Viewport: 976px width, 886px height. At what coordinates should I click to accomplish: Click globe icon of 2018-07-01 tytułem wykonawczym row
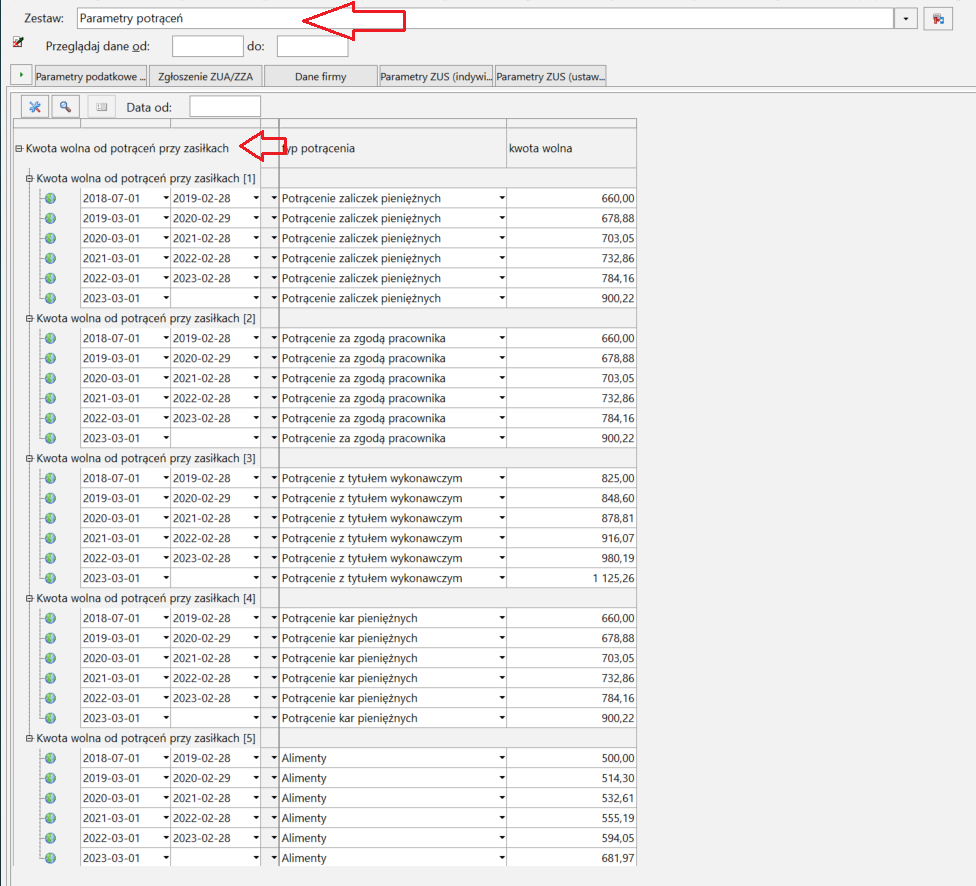(x=50, y=478)
